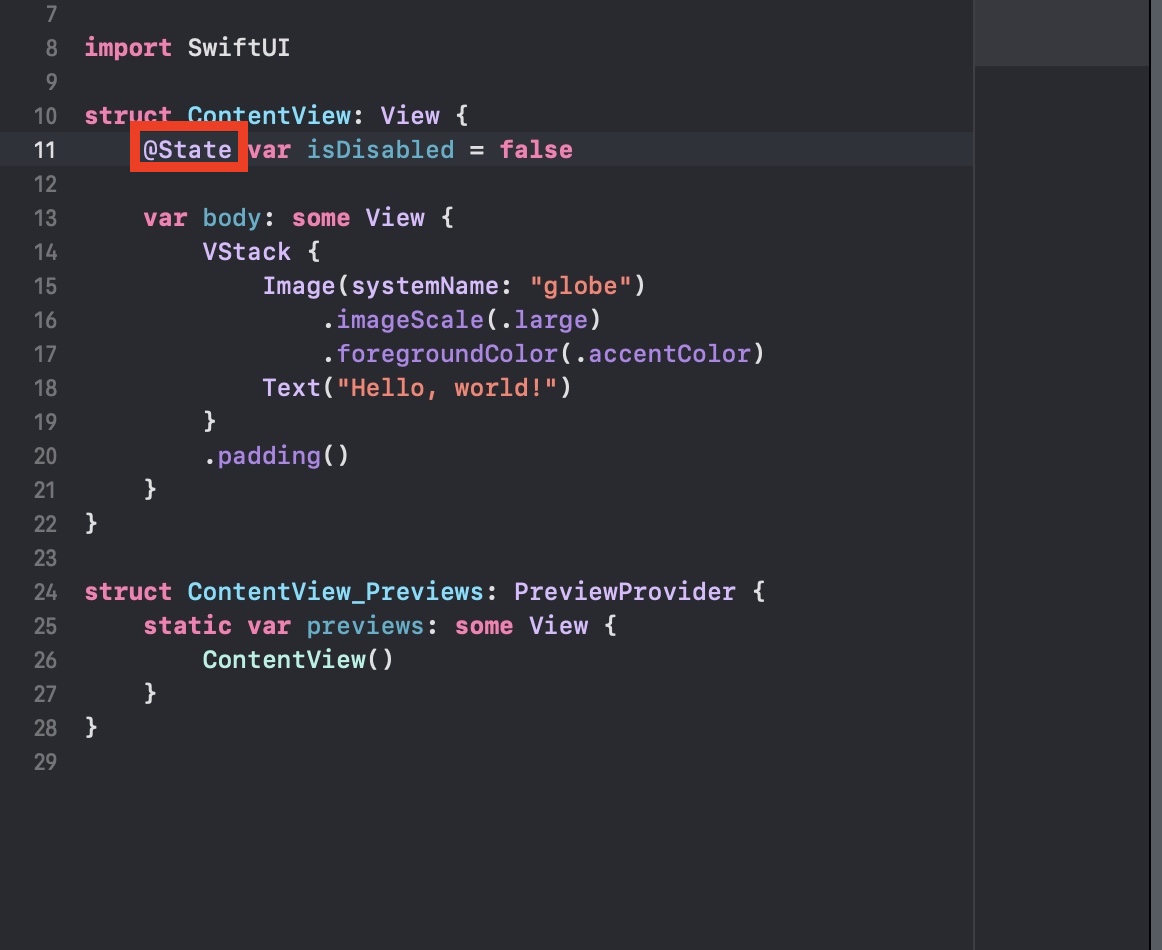1162x950 pixels.
Task: Click the isDisabled variable name
Action: click(x=380, y=150)
